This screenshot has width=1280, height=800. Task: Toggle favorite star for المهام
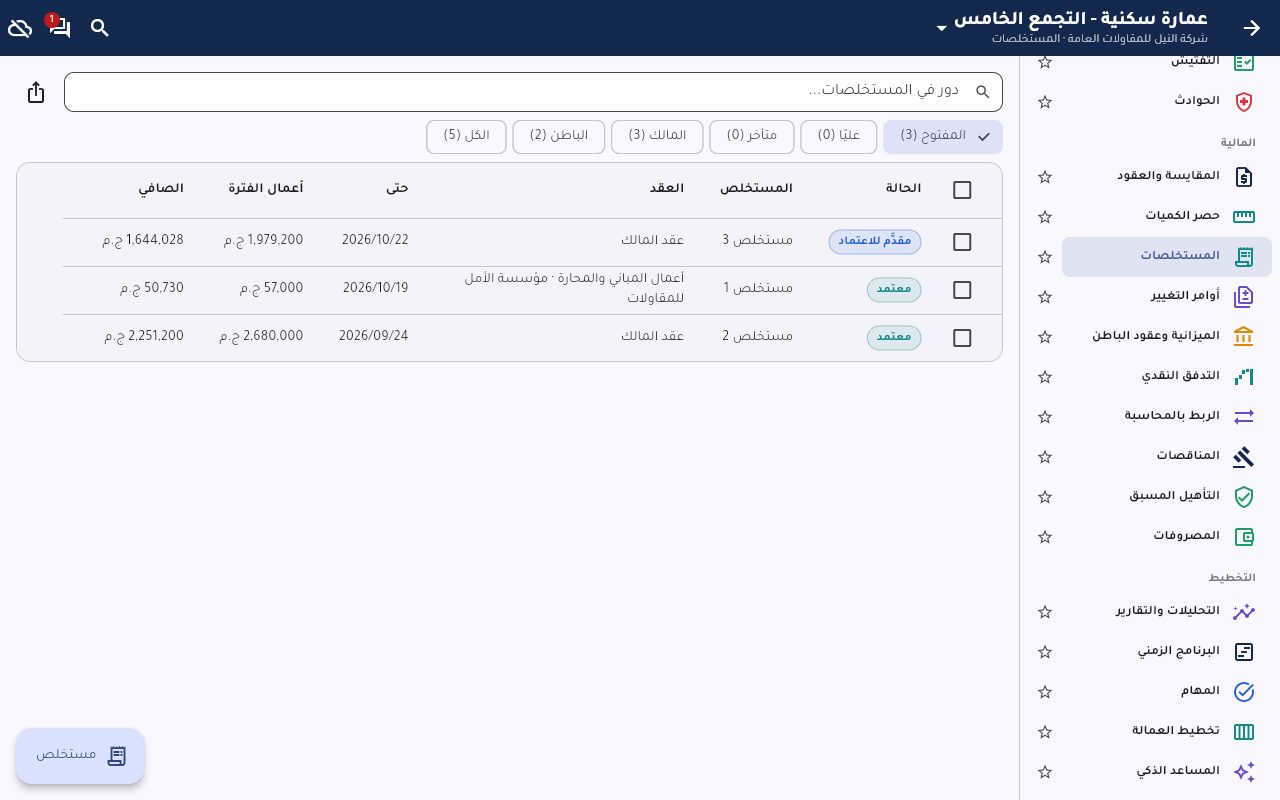click(x=1045, y=692)
